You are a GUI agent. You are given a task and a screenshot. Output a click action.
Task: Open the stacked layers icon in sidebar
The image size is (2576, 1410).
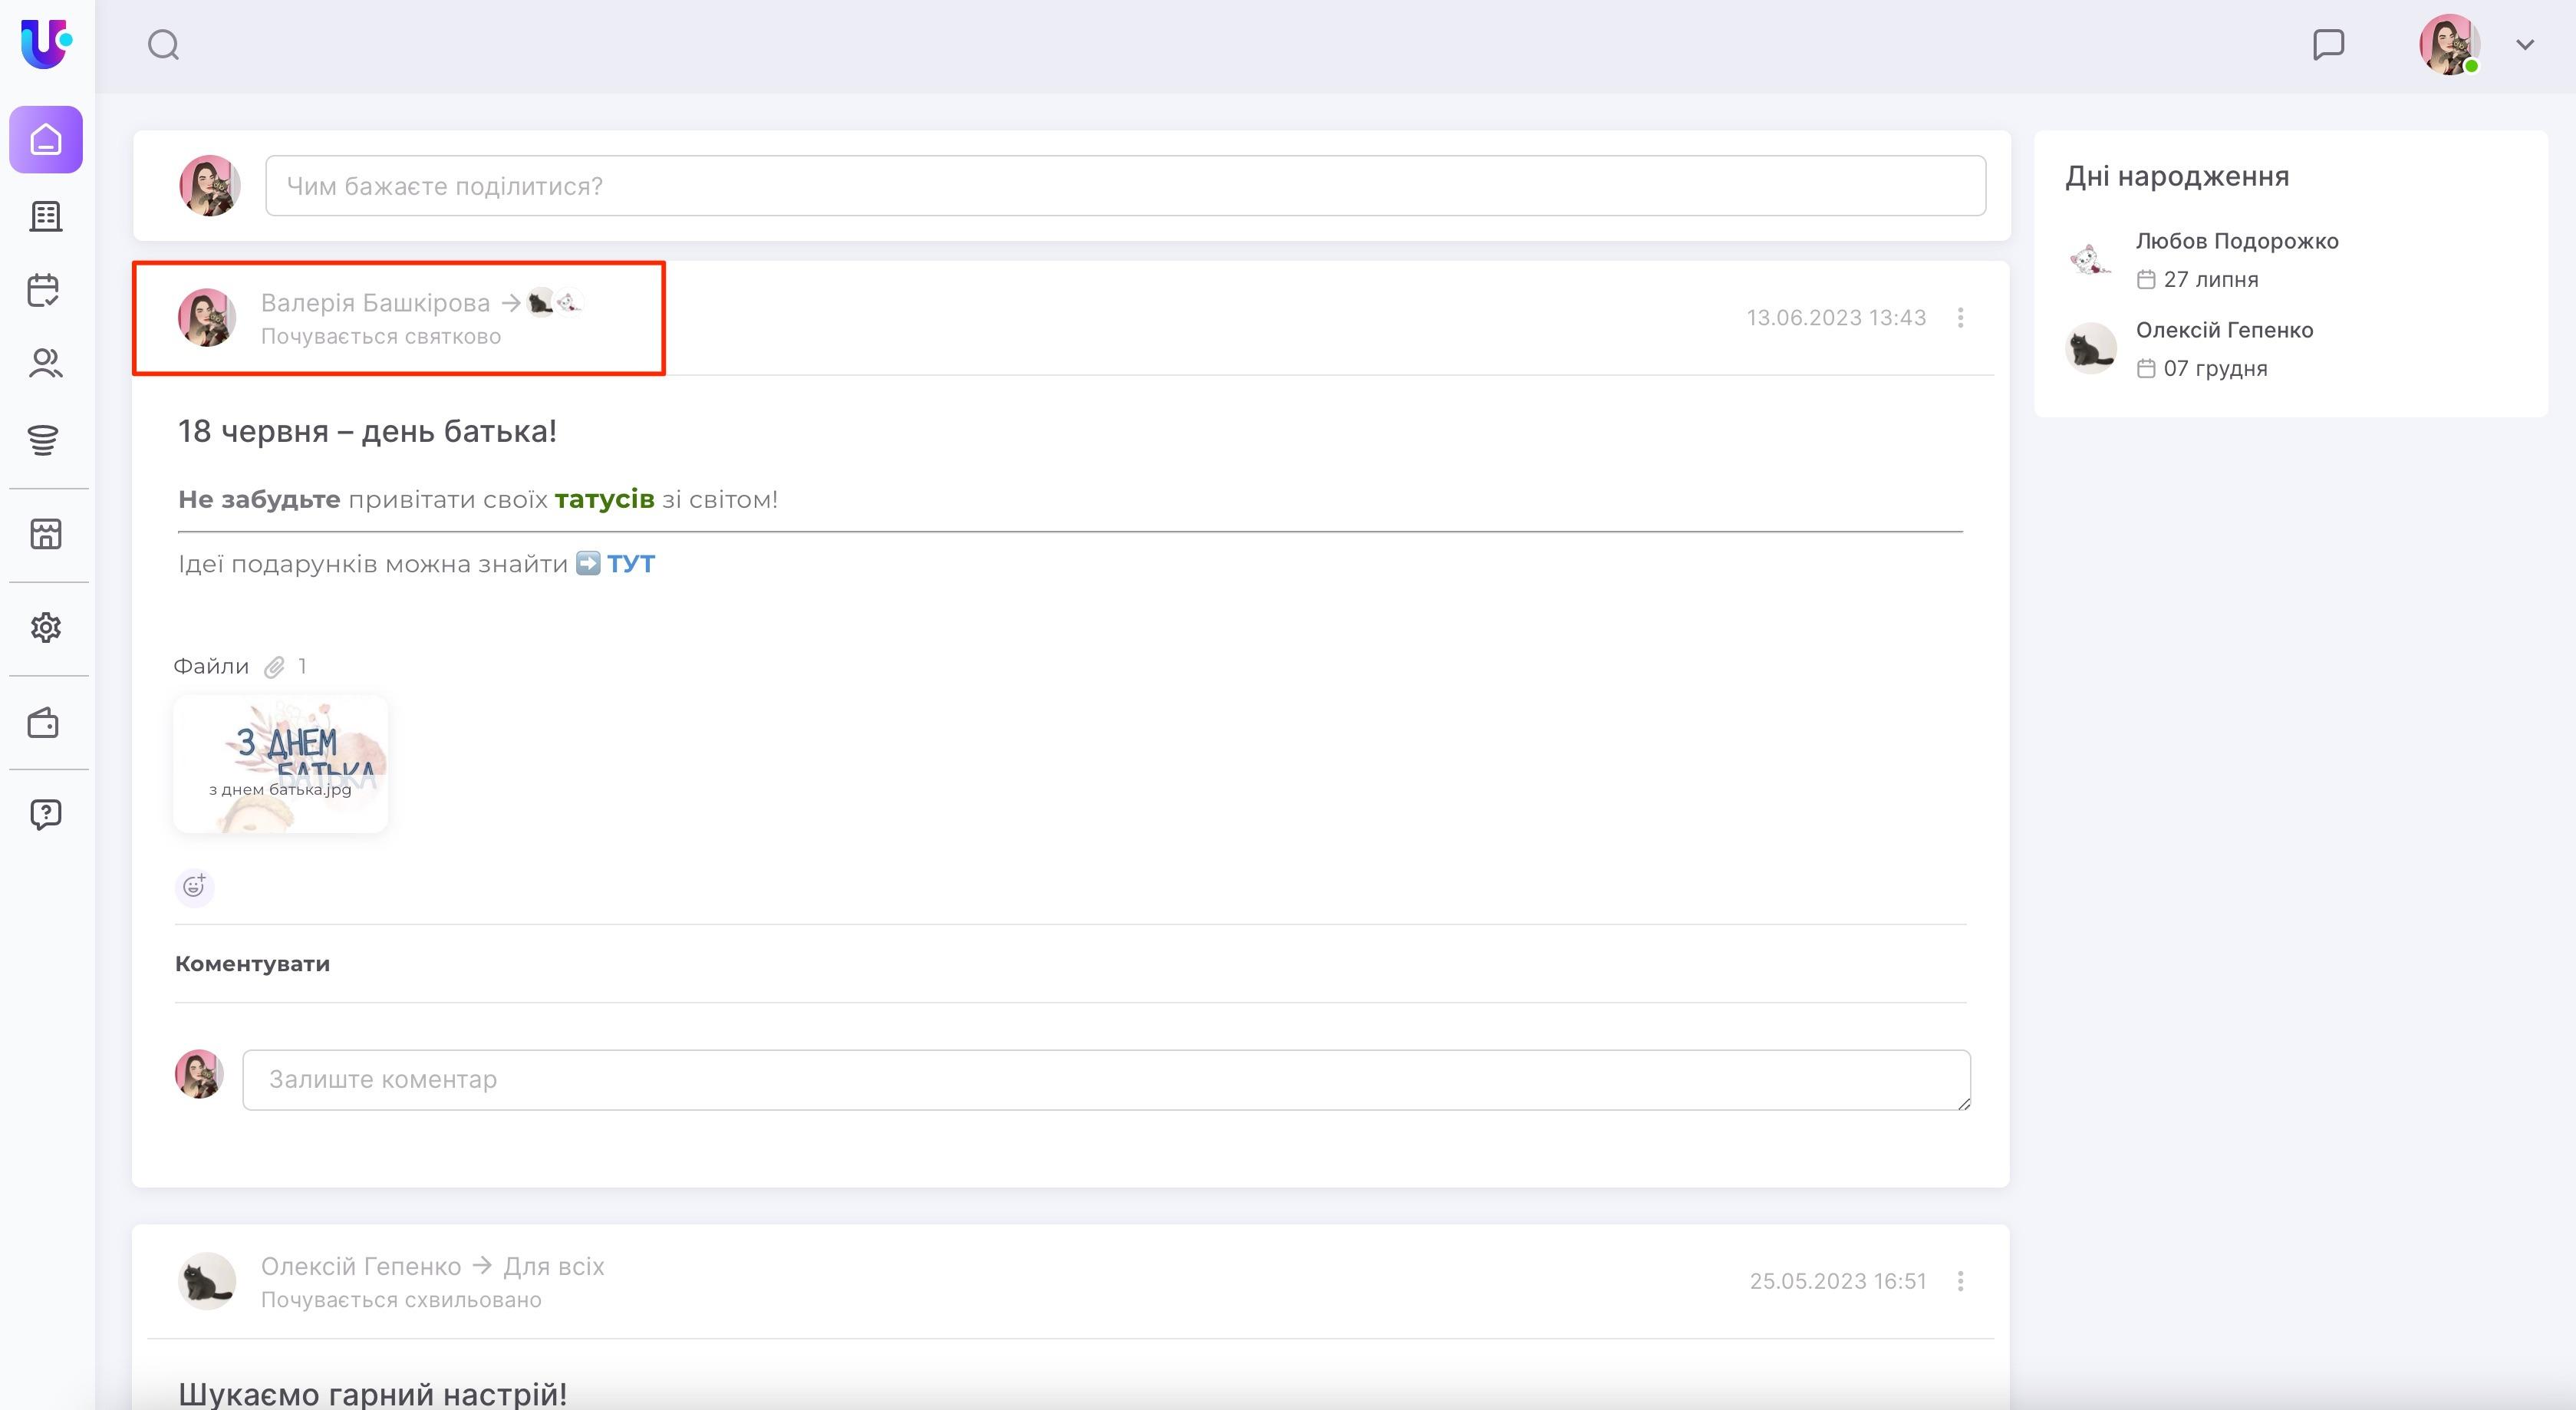coord(43,439)
